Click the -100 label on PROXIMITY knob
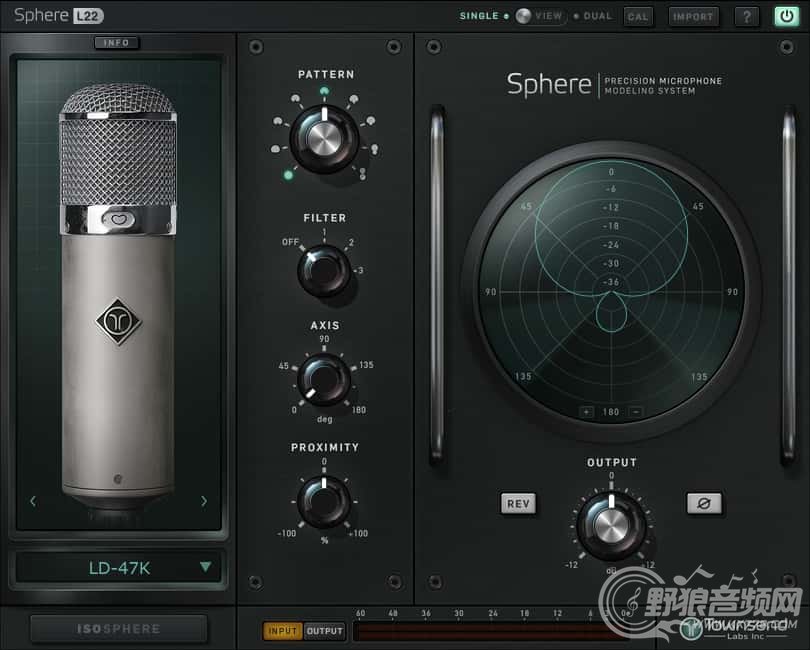 tap(287, 533)
